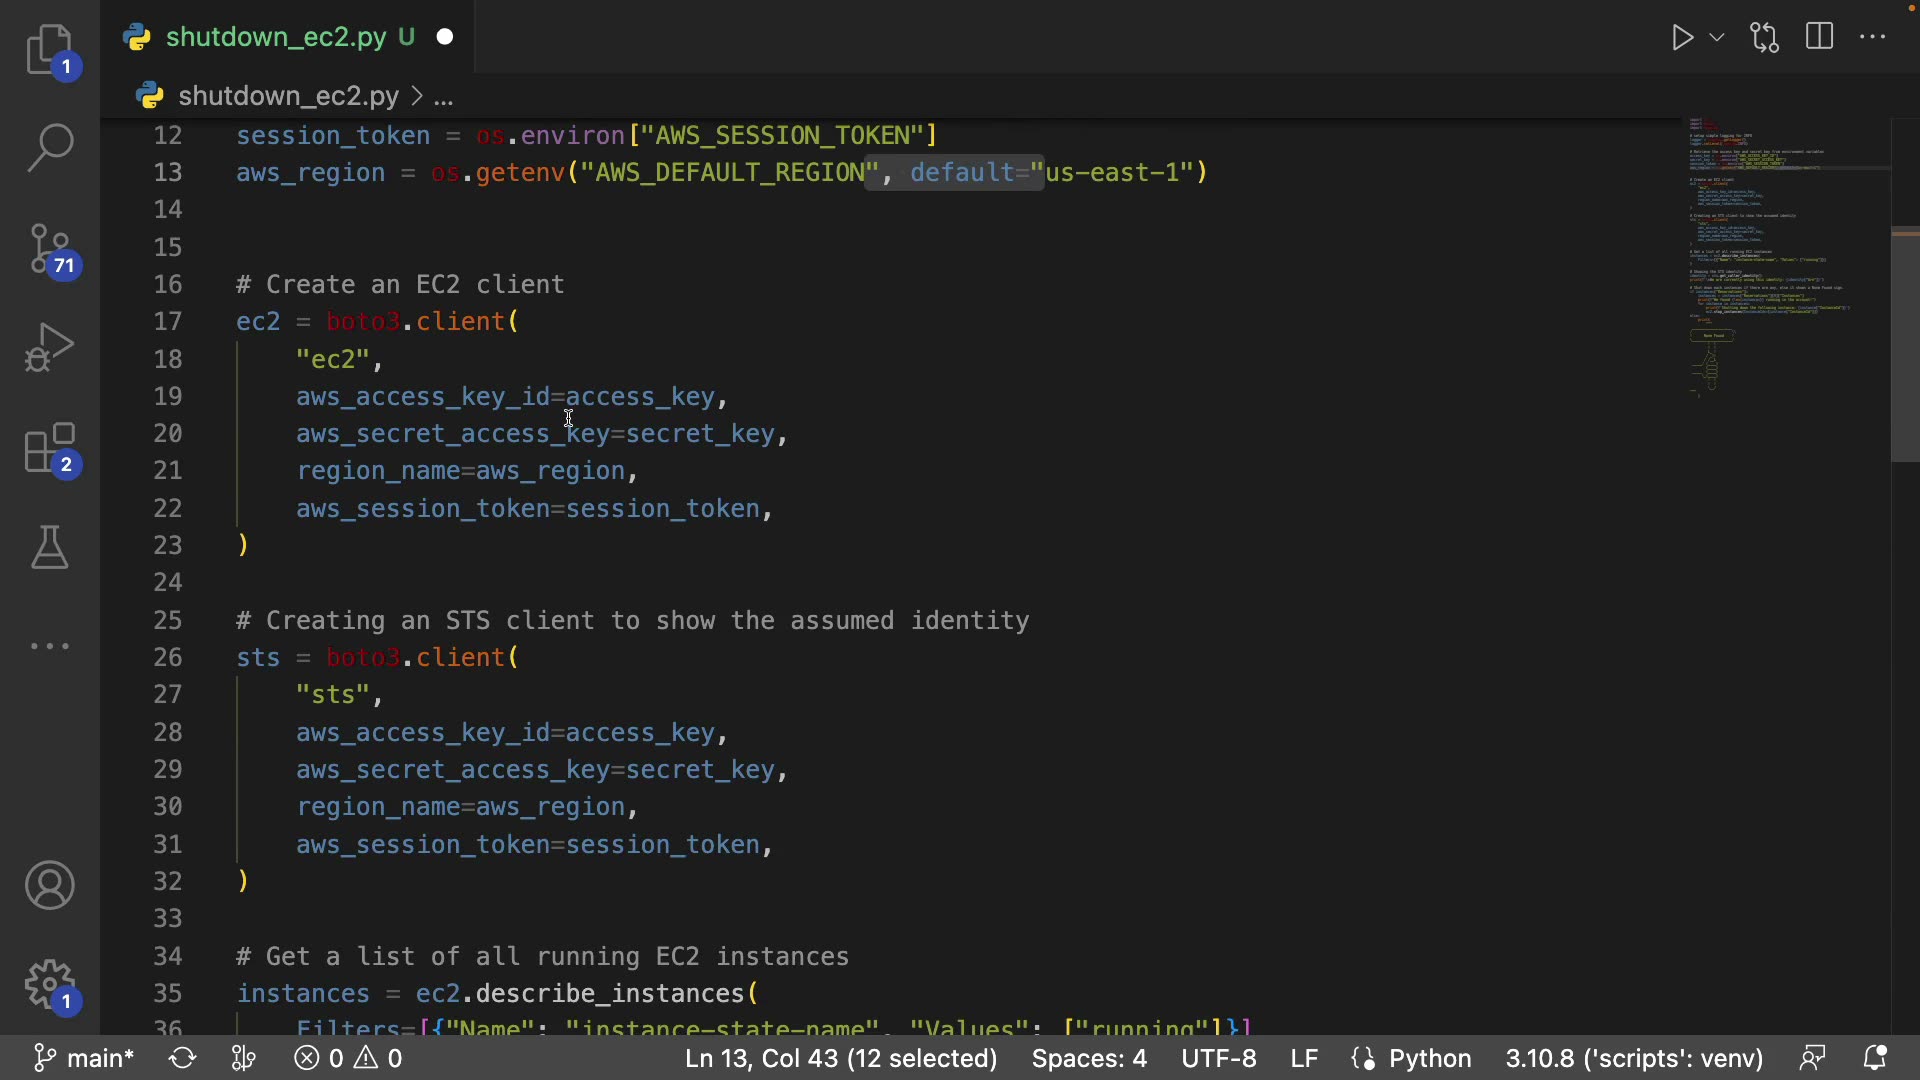Open the Manage settings gear

49,985
